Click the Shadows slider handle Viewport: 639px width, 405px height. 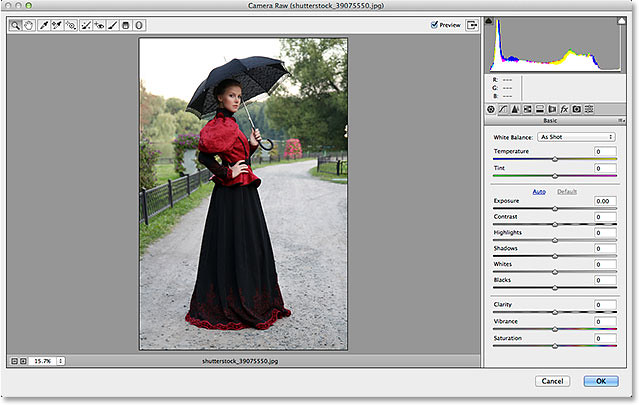[x=555, y=256]
